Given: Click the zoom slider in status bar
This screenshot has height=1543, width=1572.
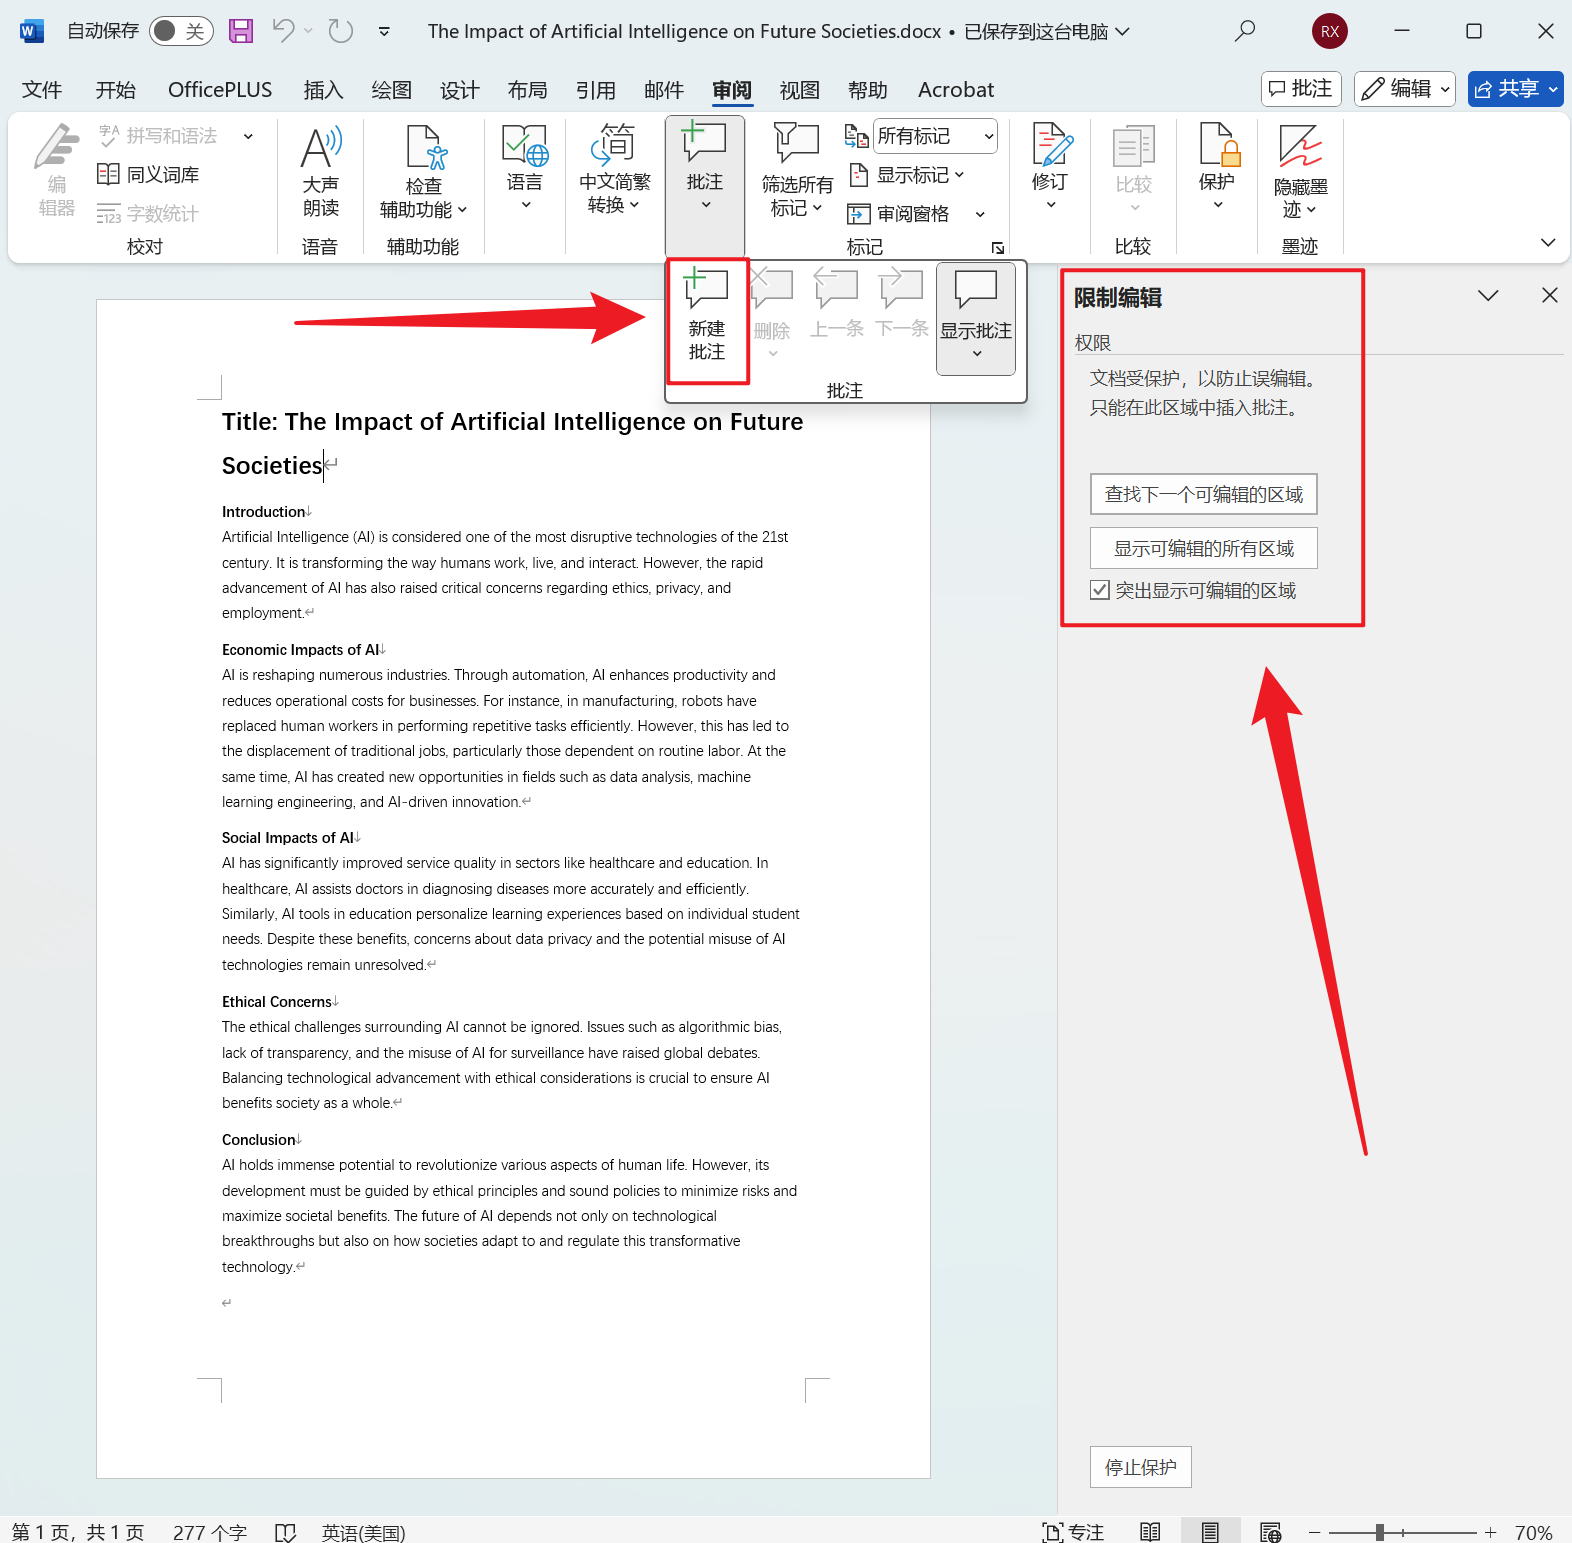Looking at the screenshot, I should 1380,1532.
